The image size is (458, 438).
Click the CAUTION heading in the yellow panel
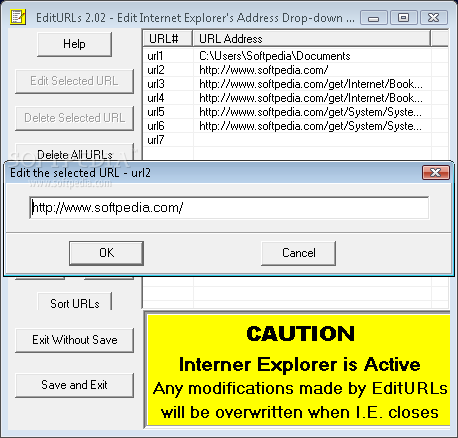300,334
